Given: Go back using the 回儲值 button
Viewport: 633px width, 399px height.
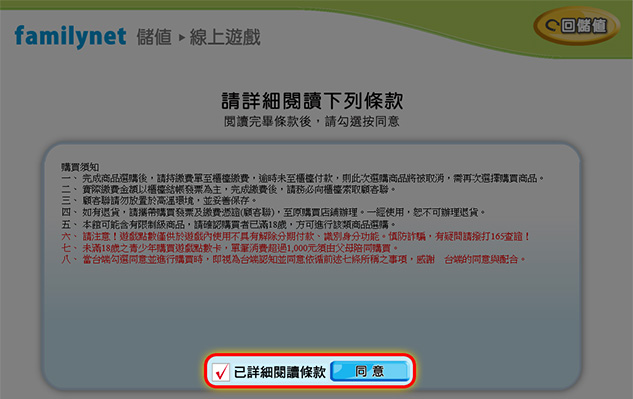Looking at the screenshot, I should (576, 26).
